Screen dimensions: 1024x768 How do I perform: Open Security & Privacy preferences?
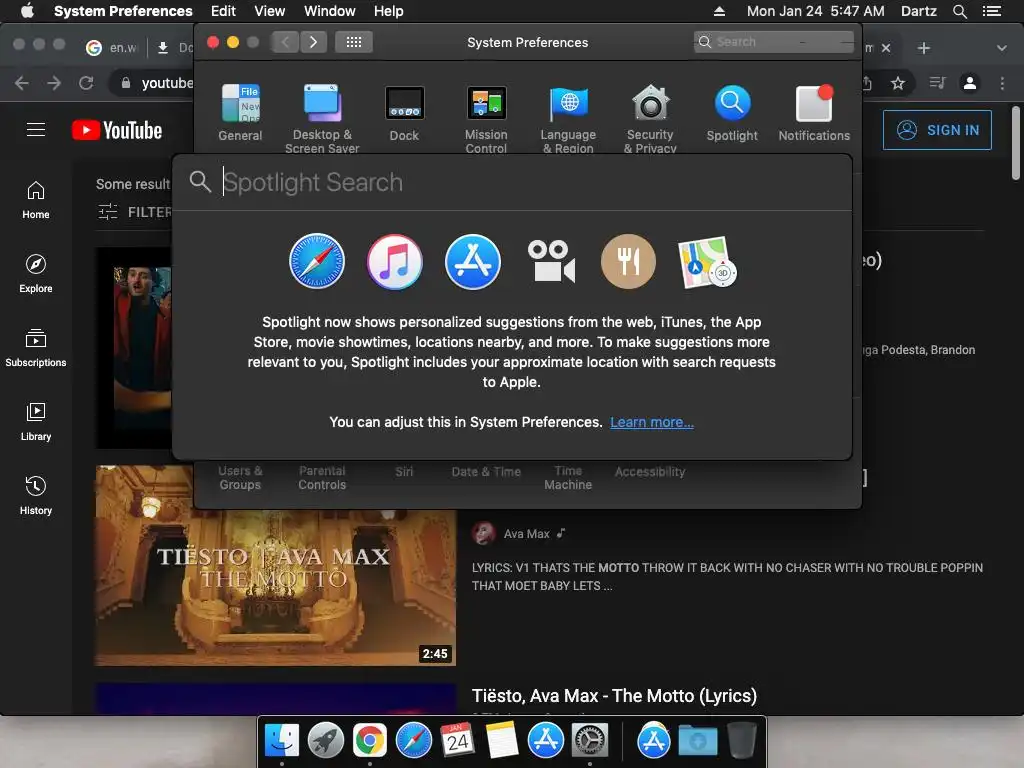[650, 118]
